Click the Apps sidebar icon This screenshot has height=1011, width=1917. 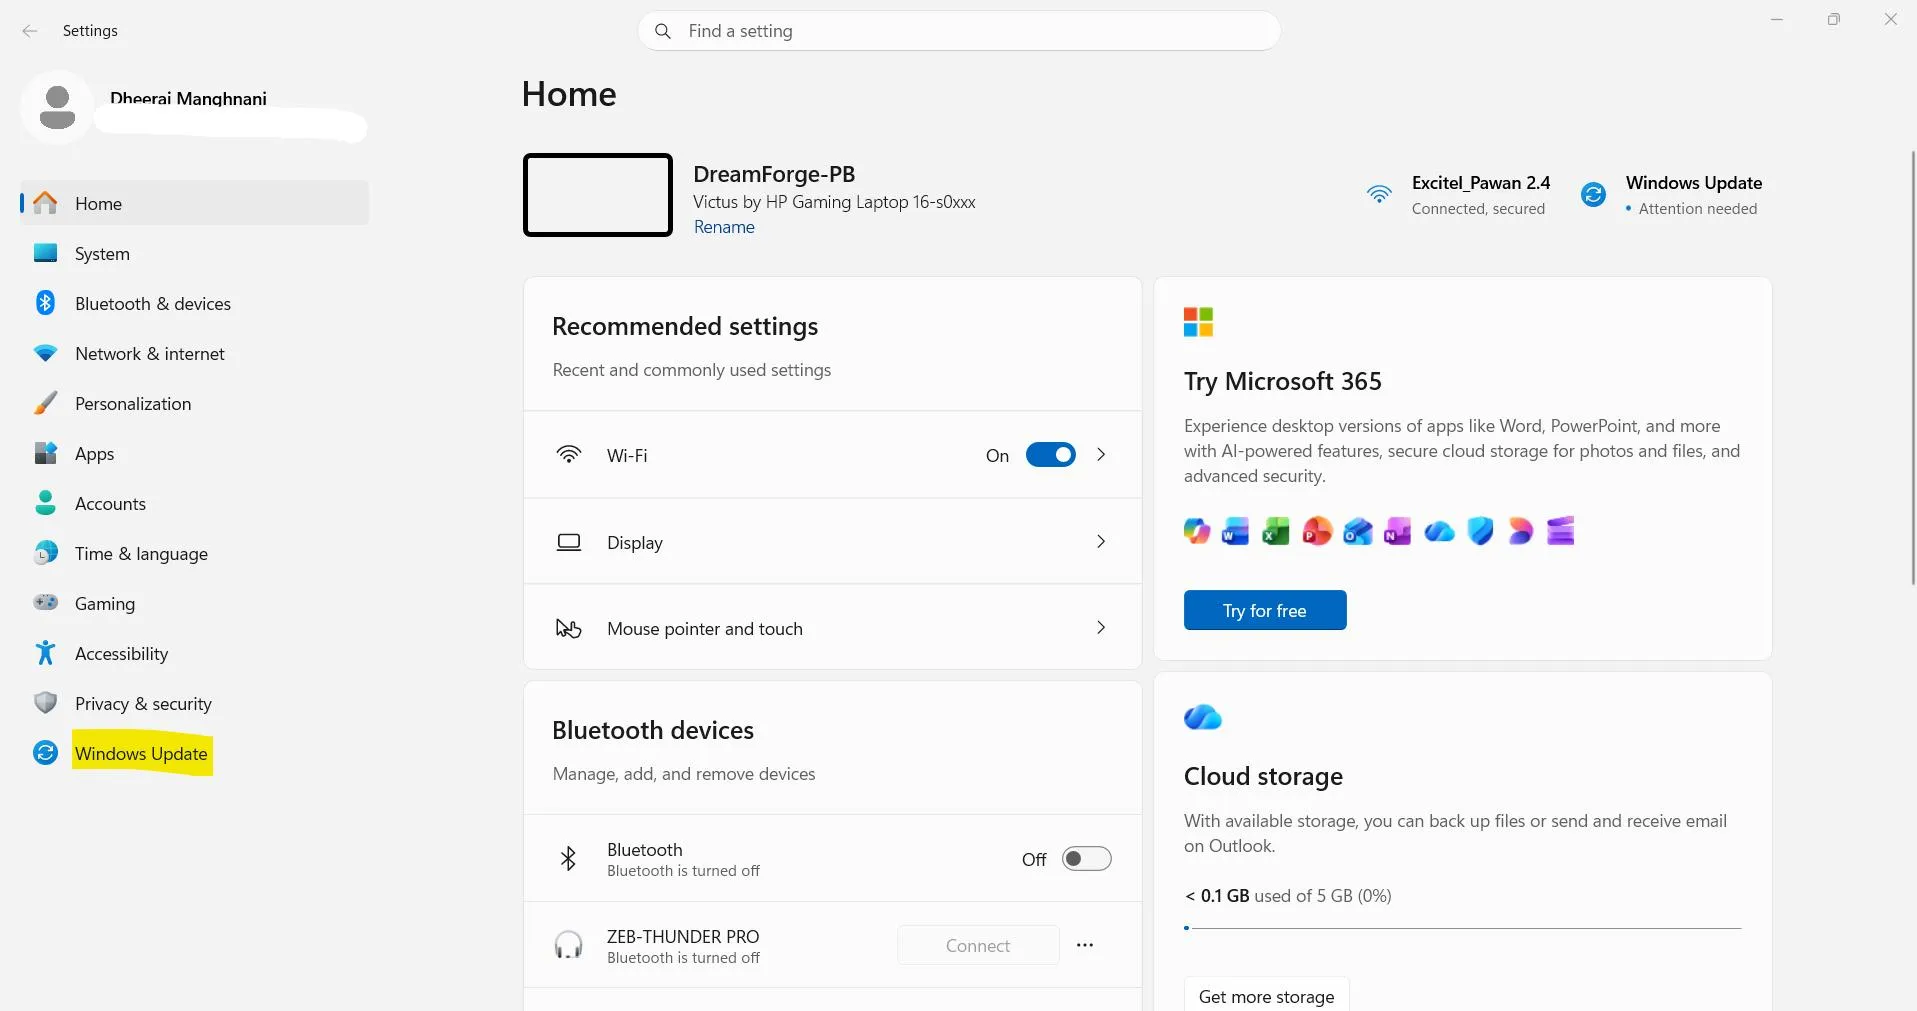tap(45, 453)
